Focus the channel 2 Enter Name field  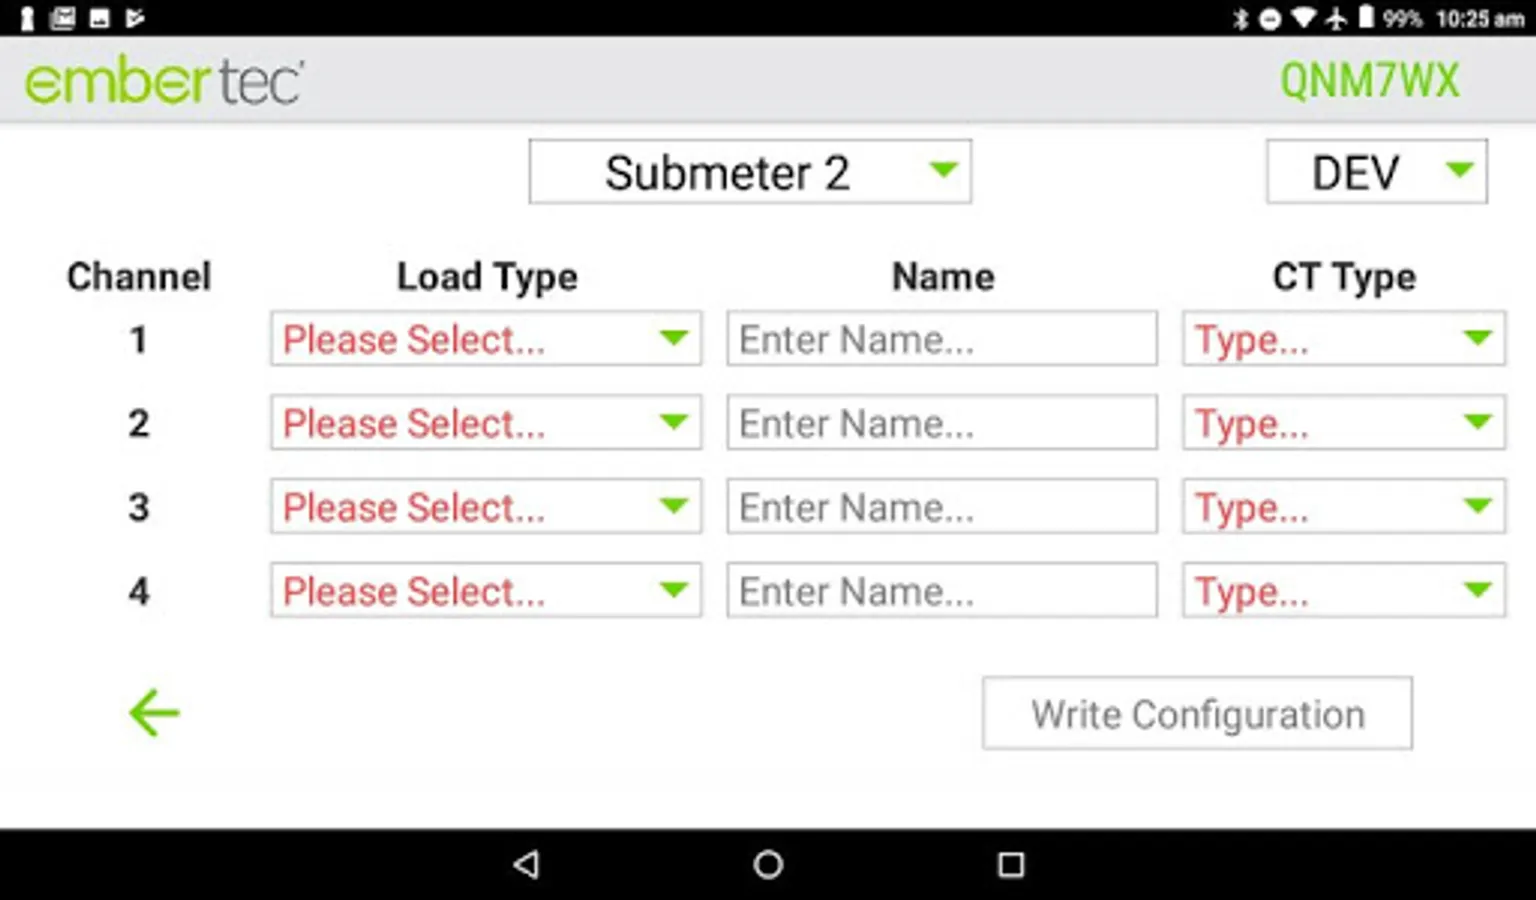point(941,423)
